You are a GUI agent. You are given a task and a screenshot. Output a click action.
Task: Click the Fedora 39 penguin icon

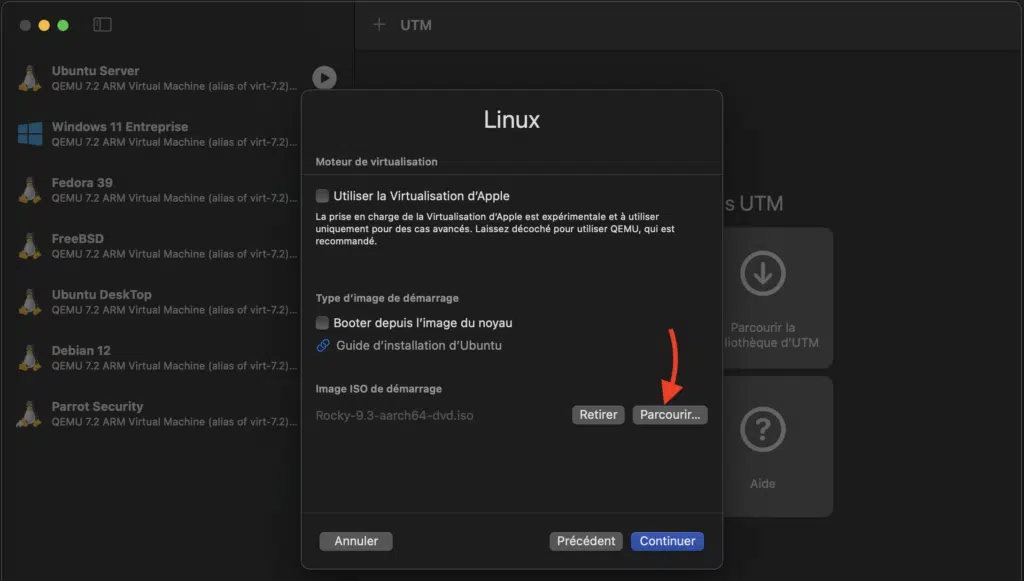(29, 190)
